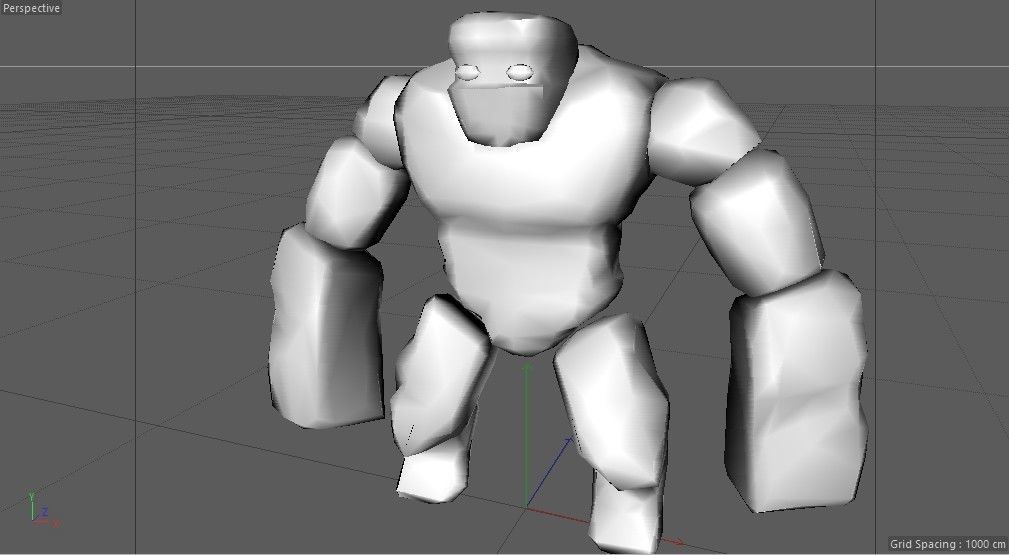Click the blue Z axis handle arrow
The height and width of the screenshot is (555, 1009).
click(569, 441)
